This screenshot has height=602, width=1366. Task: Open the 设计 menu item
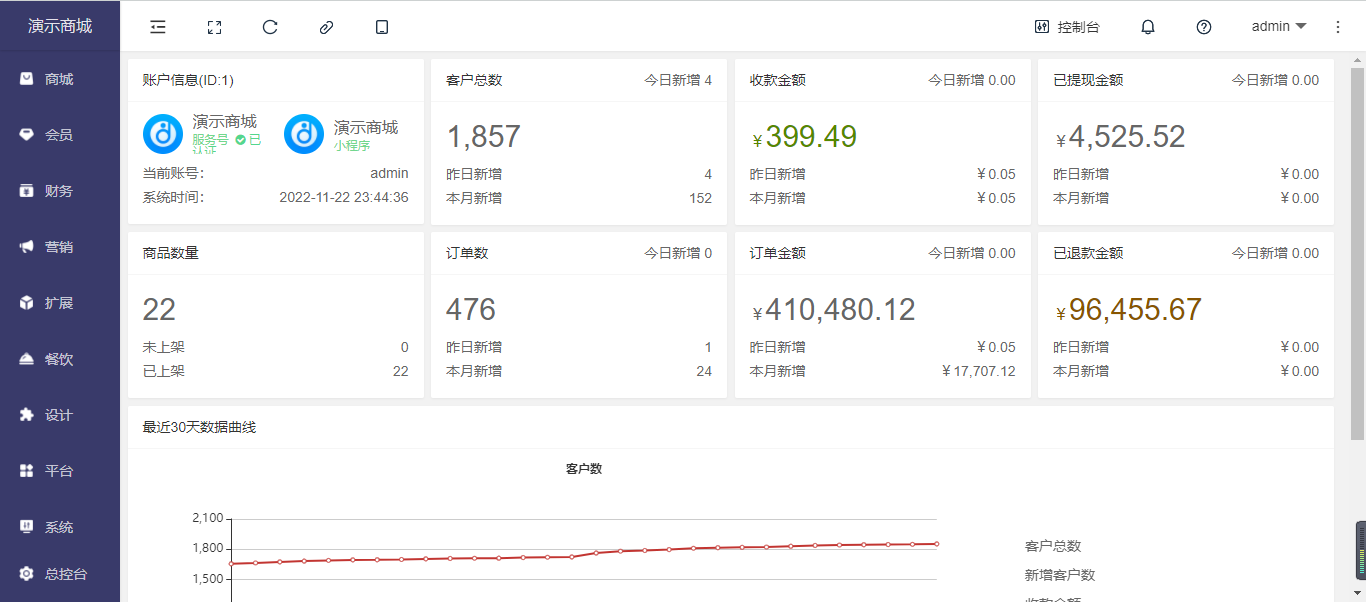pos(60,415)
